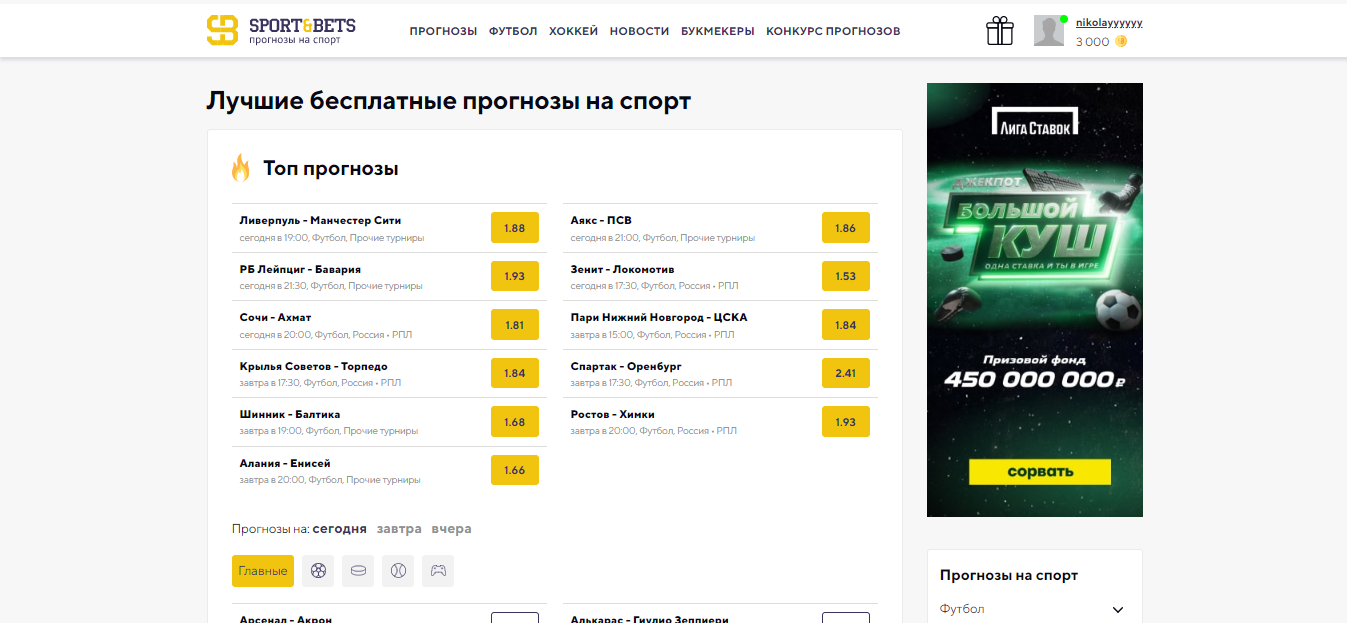Click the Топ прогнозы heading
The width and height of the screenshot is (1347, 623).
[331, 168]
